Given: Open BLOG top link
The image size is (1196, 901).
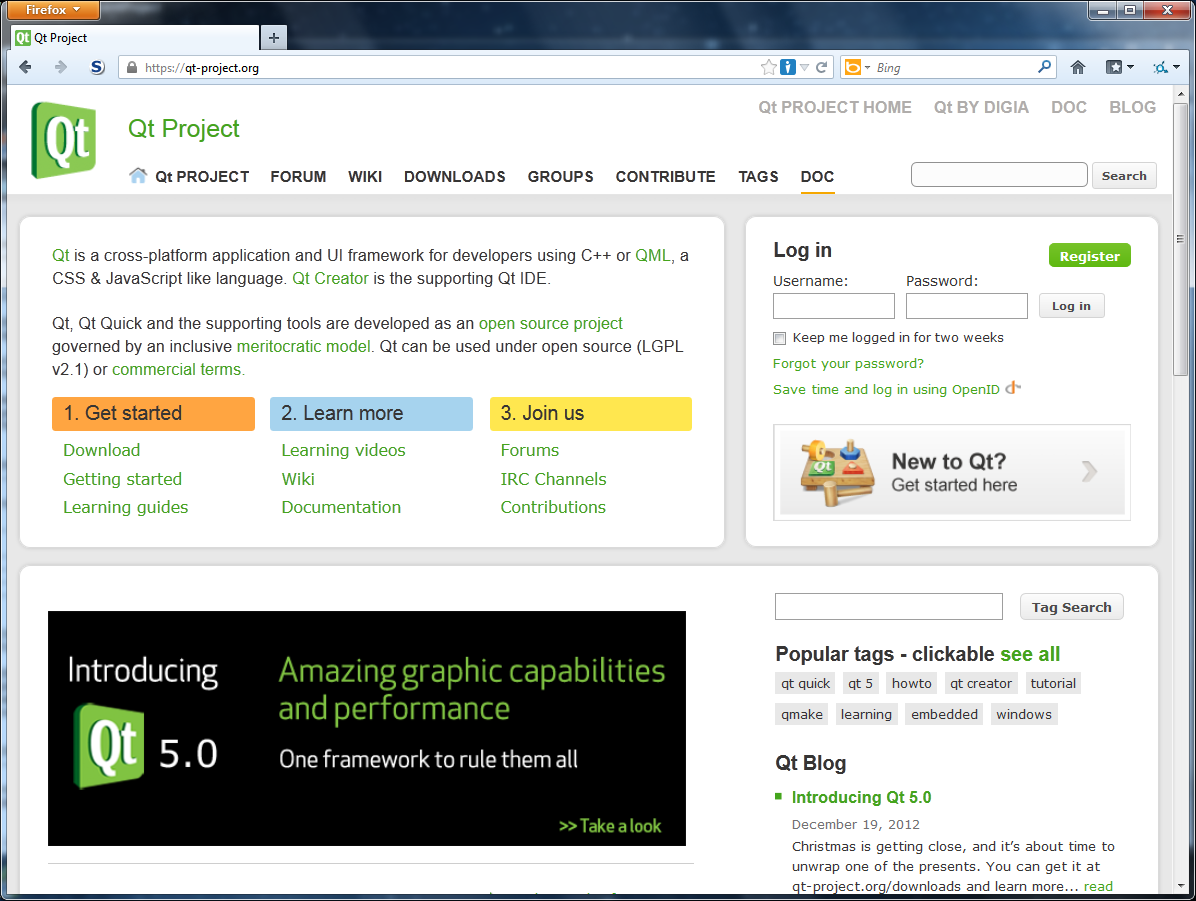Looking at the screenshot, I should (1132, 107).
